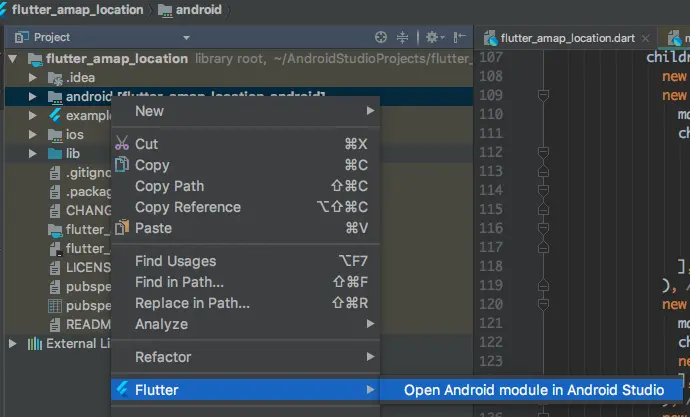This screenshot has height=417, width=690.
Task: Toggle code fold at line 120
Action: [543, 304]
